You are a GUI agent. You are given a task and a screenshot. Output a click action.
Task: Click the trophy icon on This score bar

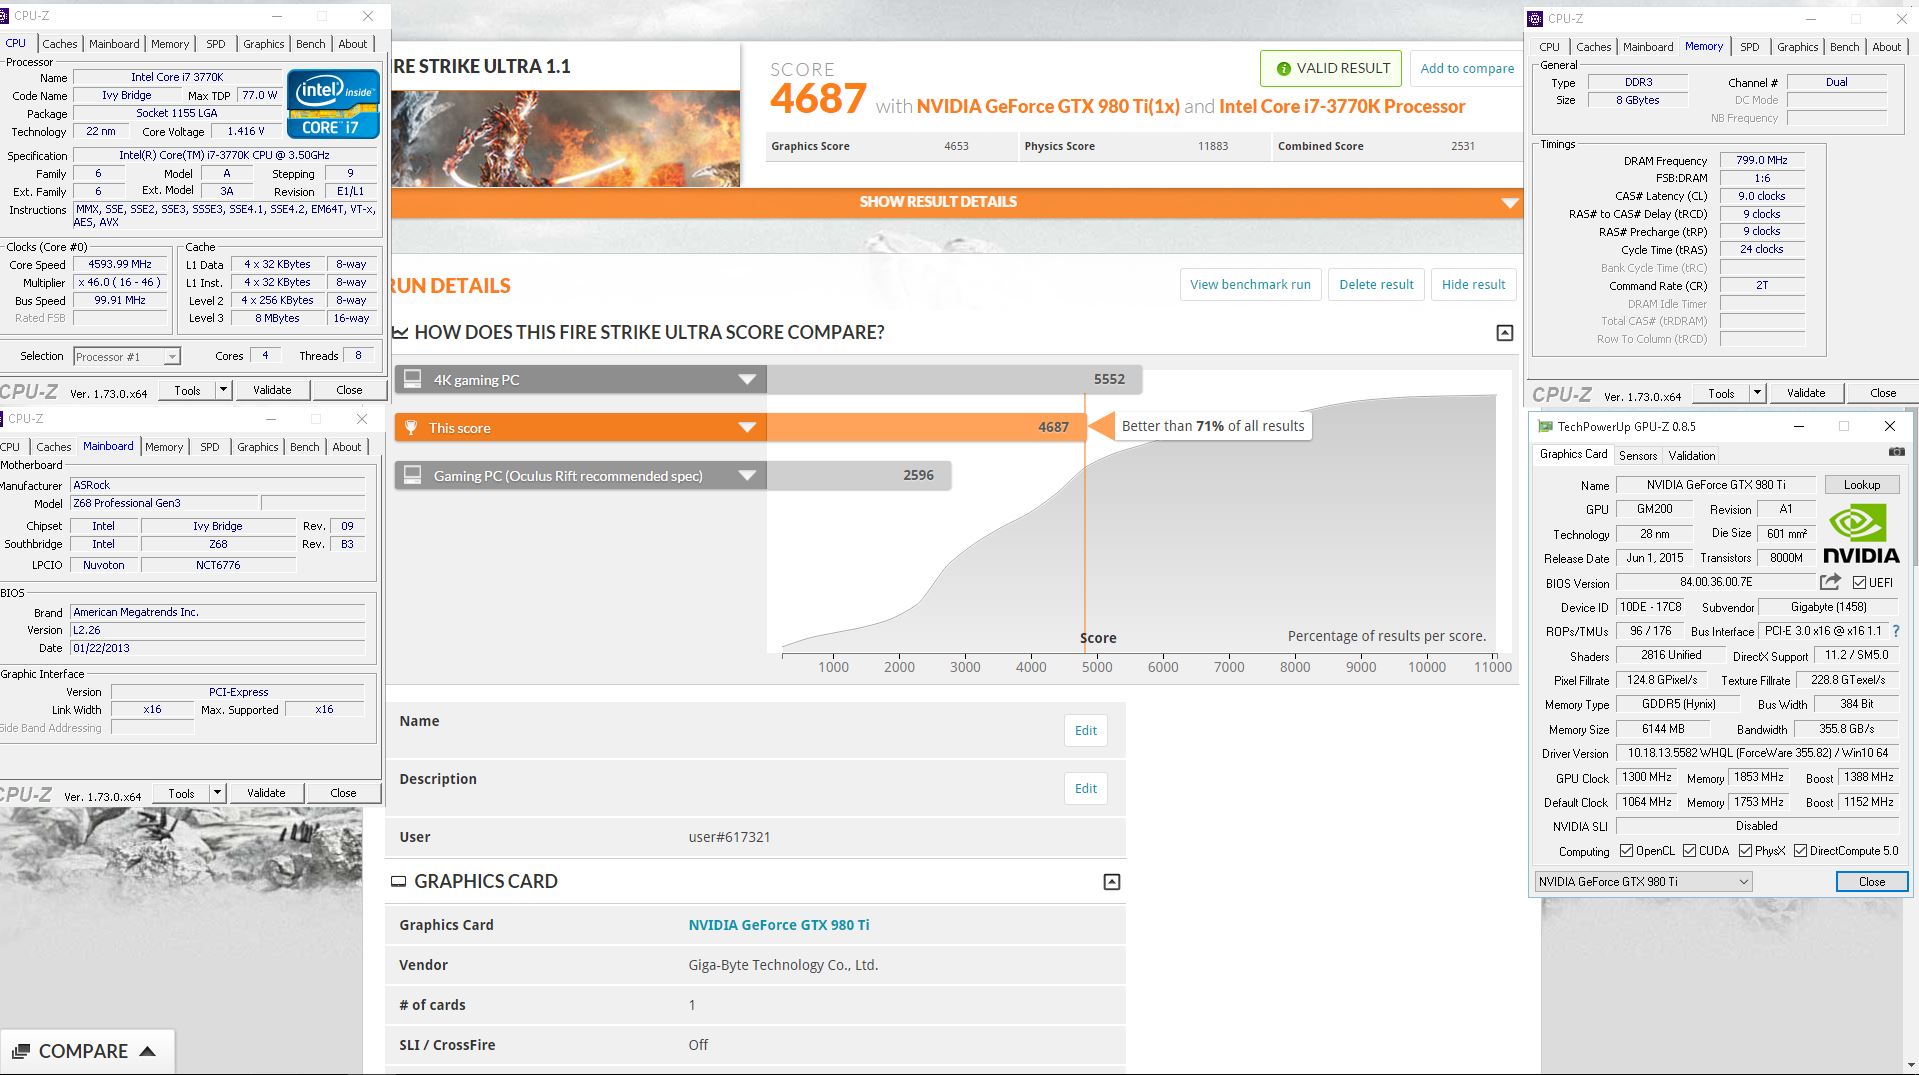click(x=411, y=427)
